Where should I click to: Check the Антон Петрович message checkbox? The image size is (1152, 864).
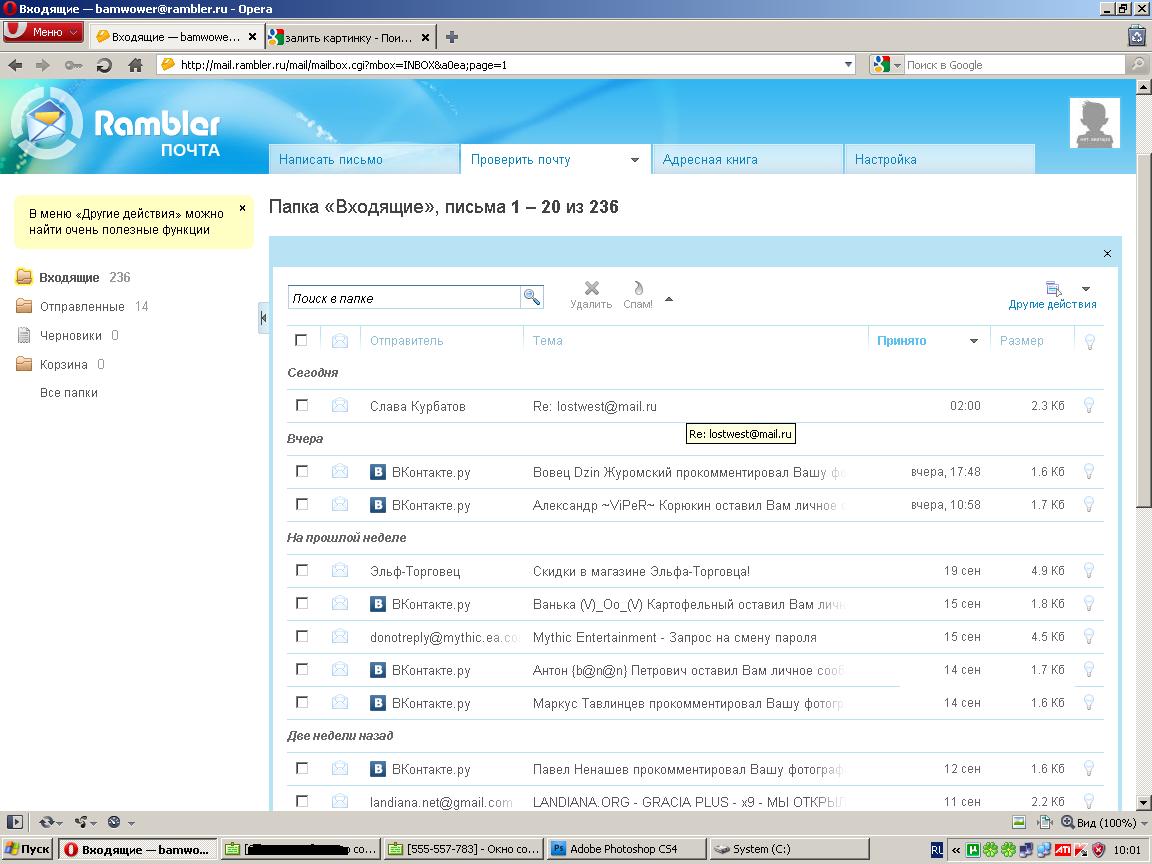pos(301,669)
